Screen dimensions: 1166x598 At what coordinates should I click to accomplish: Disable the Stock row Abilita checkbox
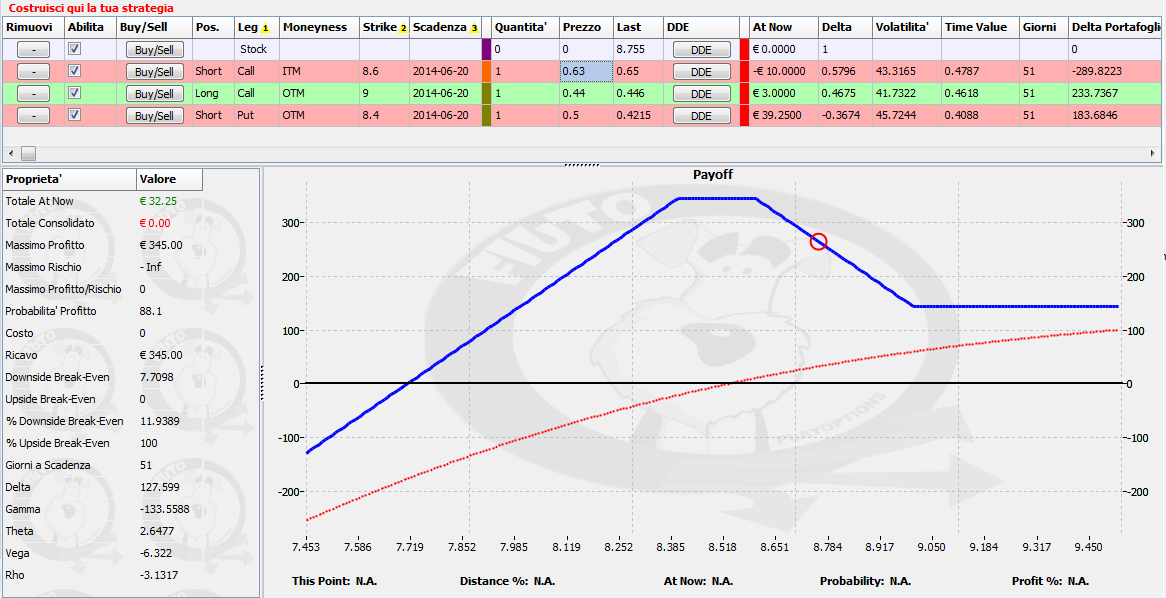(75, 48)
